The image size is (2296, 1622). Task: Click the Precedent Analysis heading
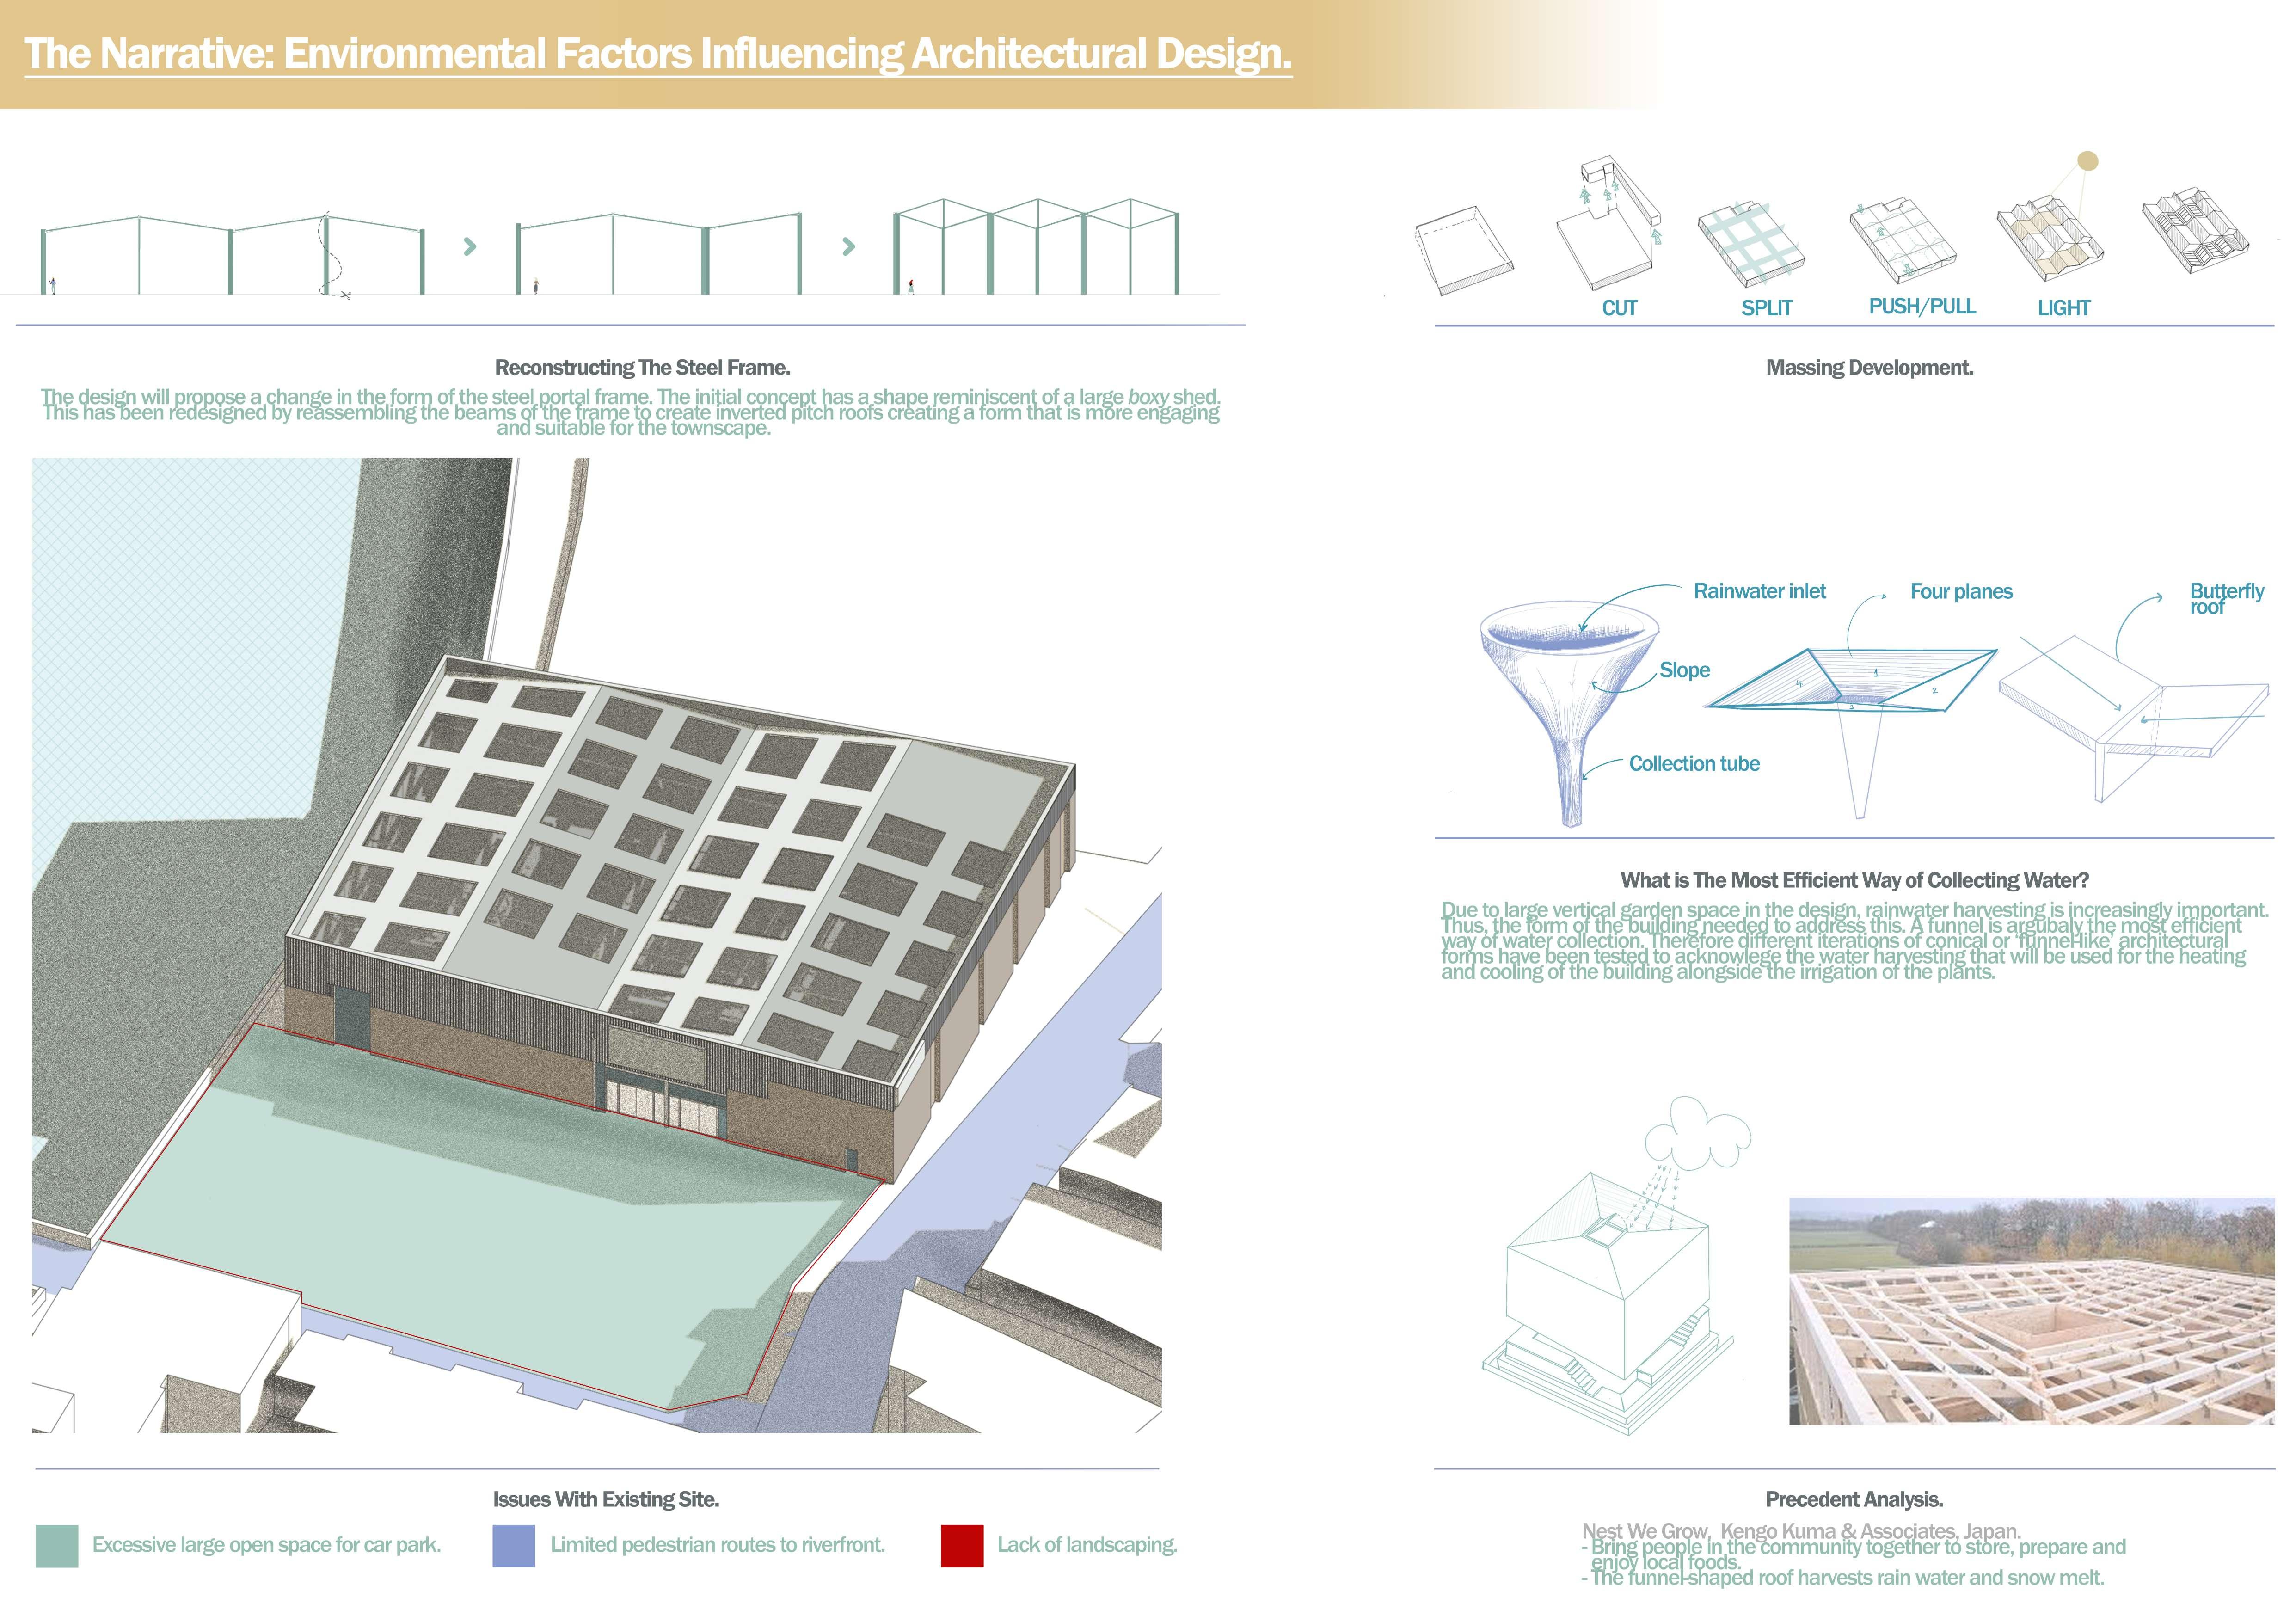tap(1854, 1500)
